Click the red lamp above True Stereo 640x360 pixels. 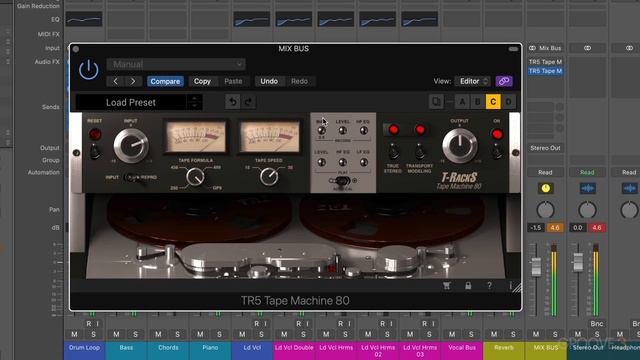tap(393, 130)
